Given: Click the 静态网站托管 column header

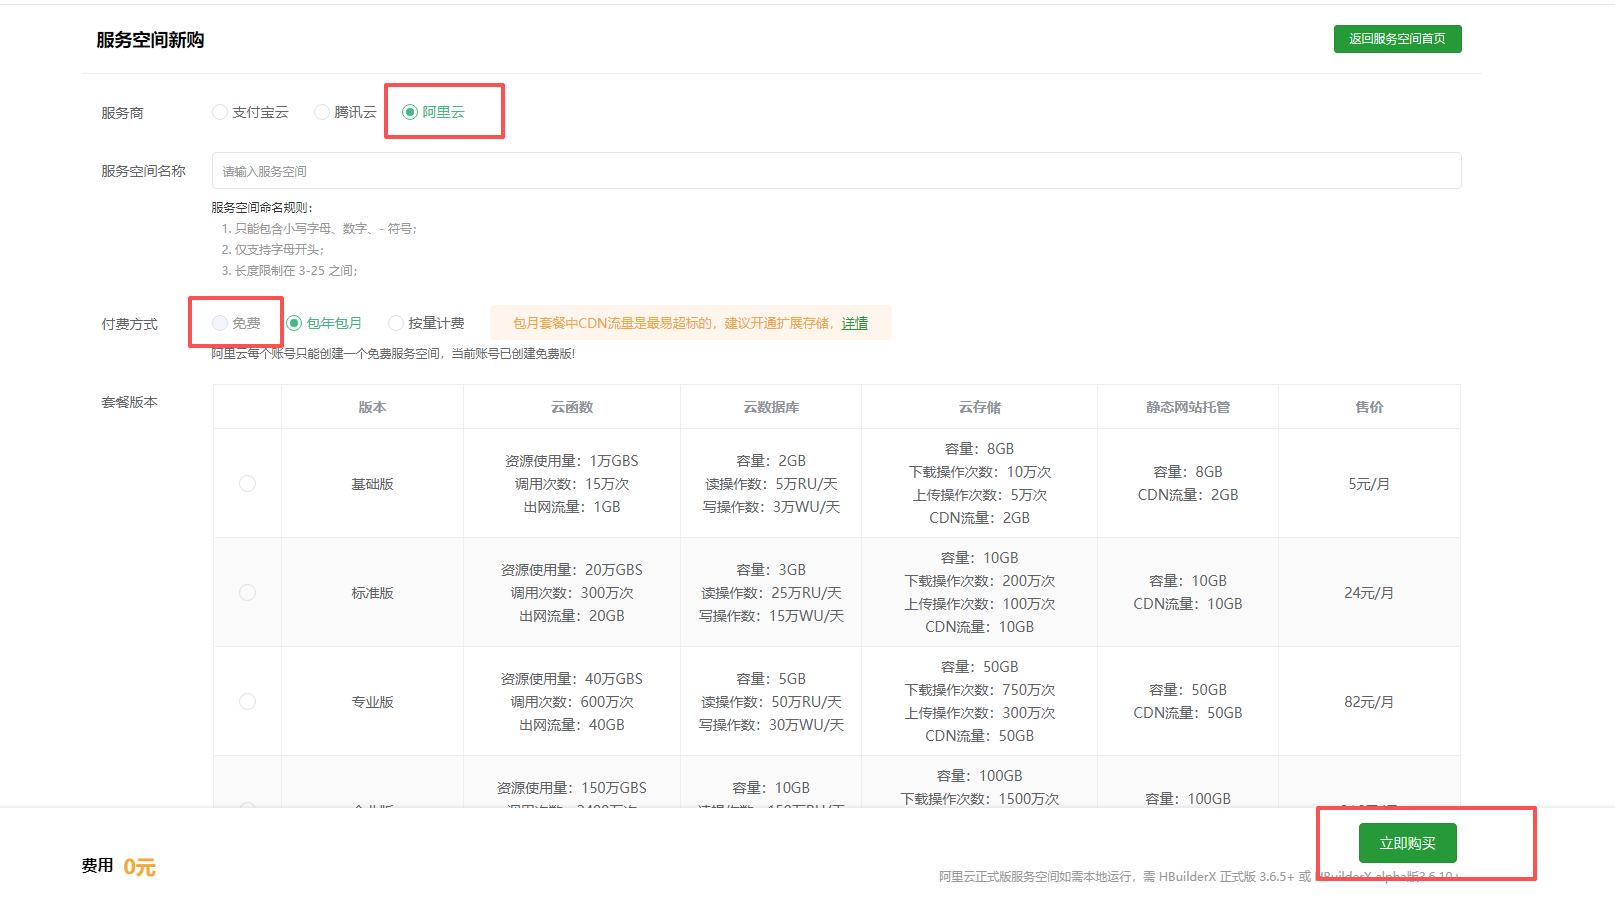Looking at the screenshot, I should (1188, 407).
